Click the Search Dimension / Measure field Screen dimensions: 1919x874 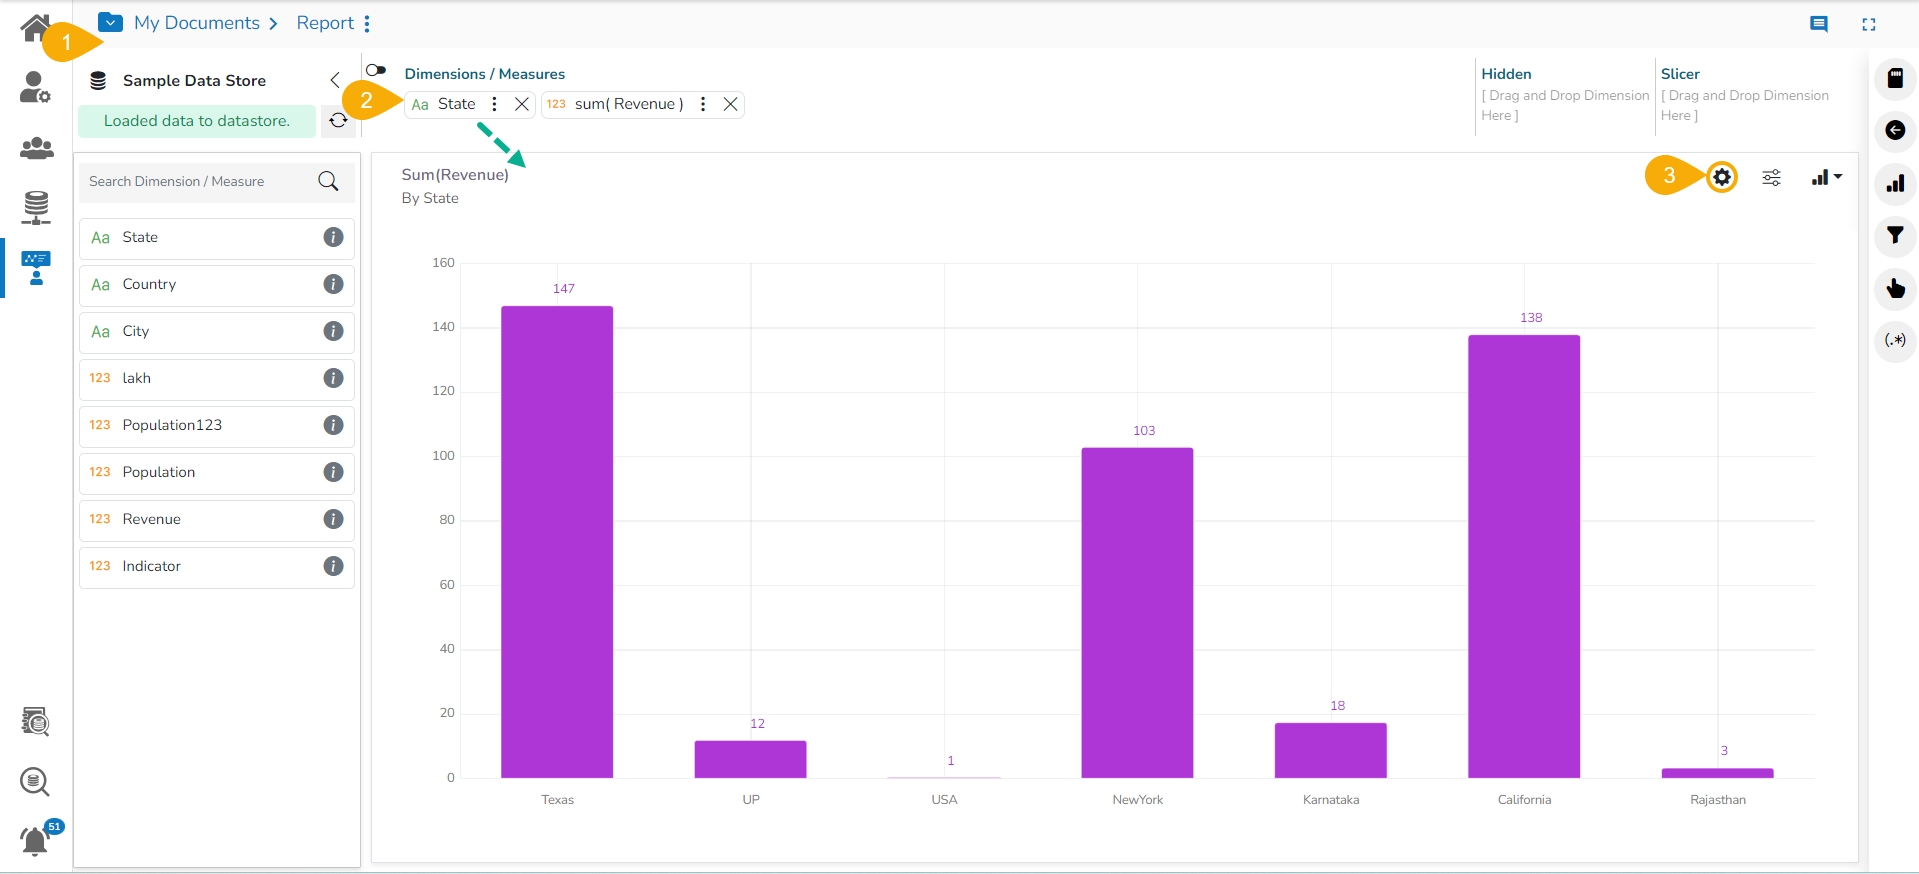(200, 182)
